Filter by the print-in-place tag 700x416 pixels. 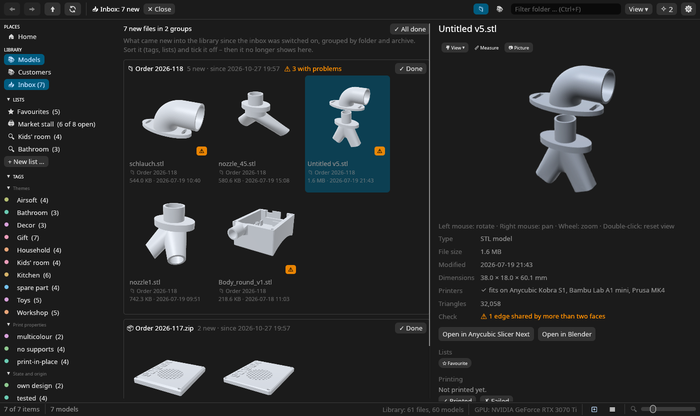click(x=42, y=362)
